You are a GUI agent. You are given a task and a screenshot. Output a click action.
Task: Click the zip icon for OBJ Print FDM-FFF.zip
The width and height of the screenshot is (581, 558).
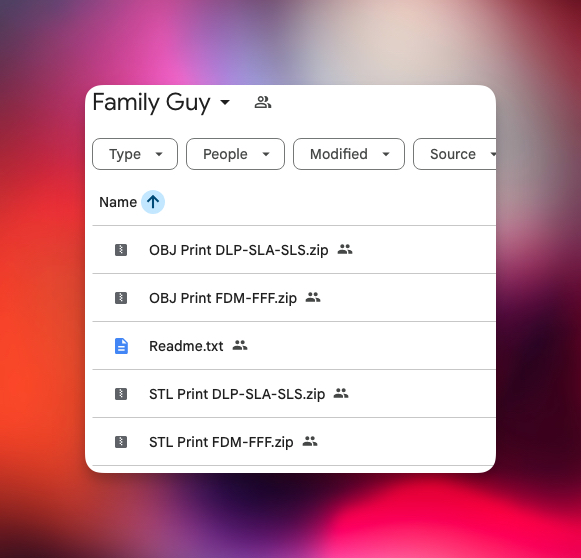point(121,298)
